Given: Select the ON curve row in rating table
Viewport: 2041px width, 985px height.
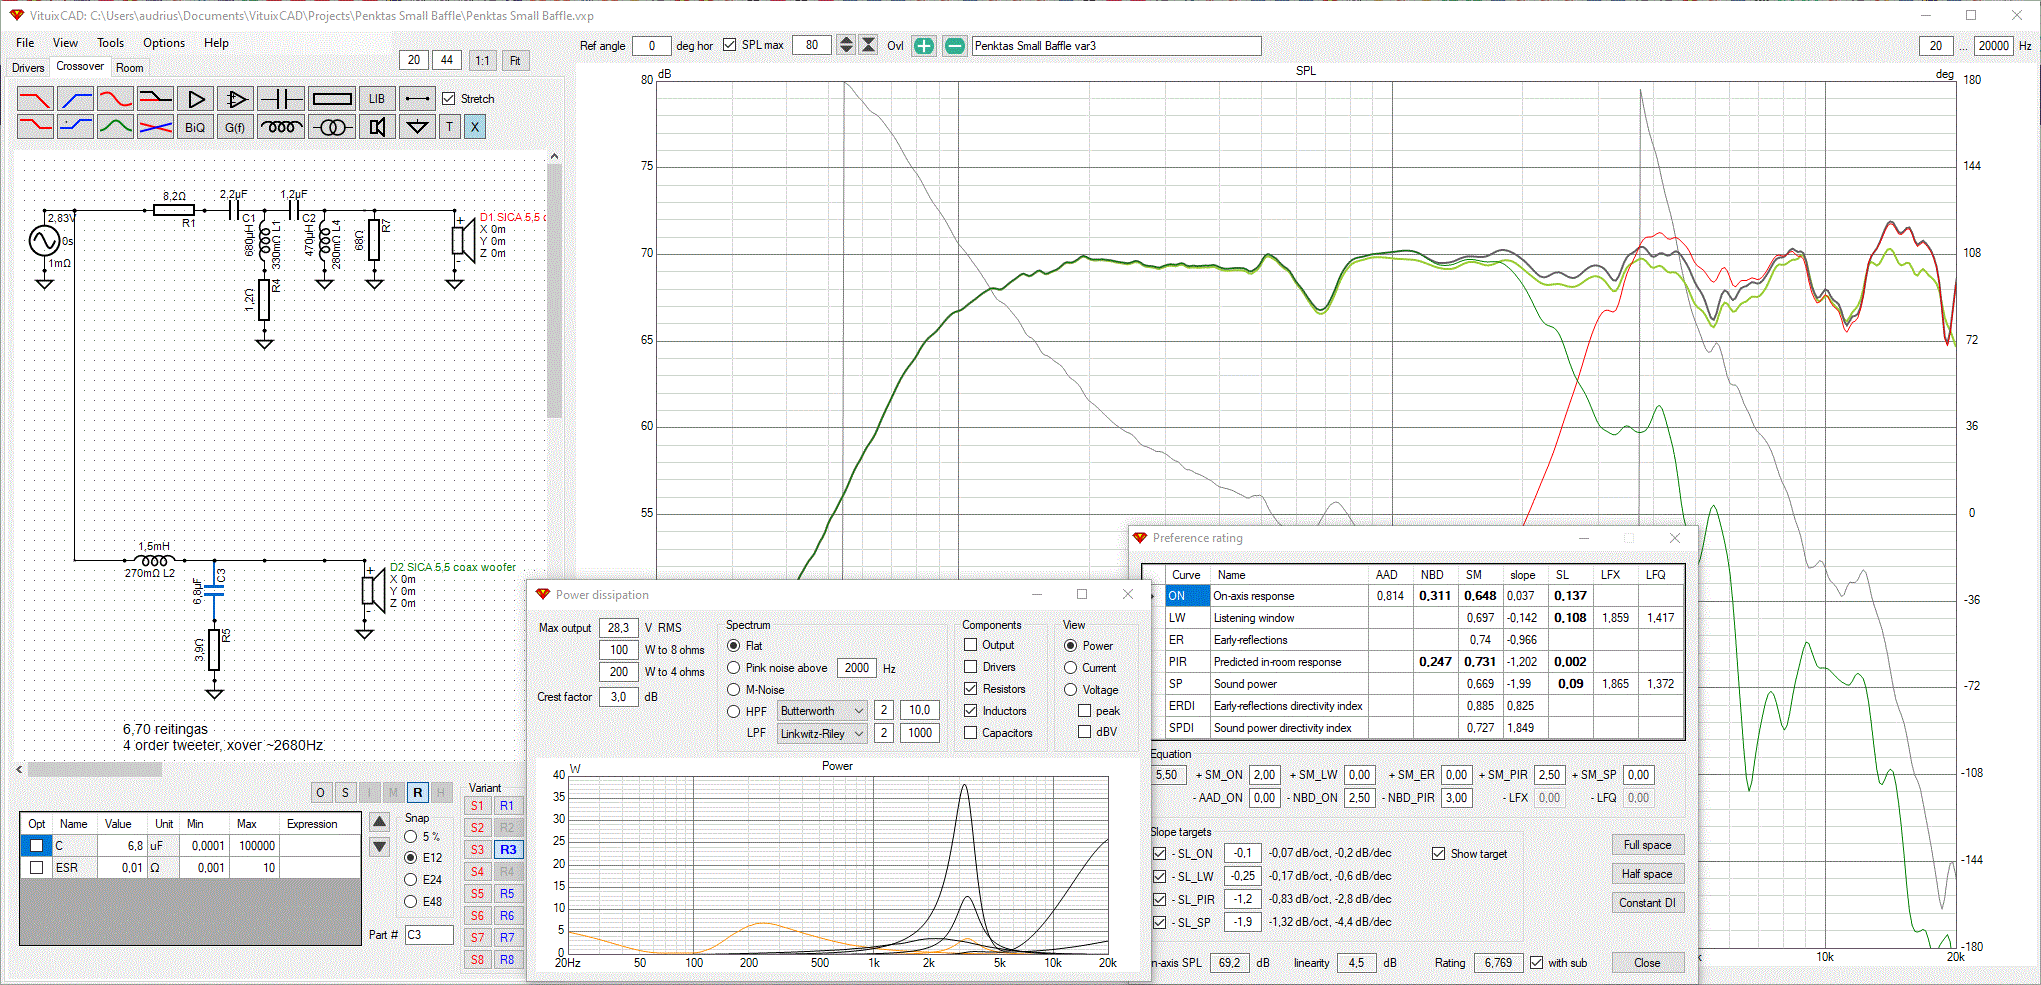Looking at the screenshot, I should [1425, 596].
